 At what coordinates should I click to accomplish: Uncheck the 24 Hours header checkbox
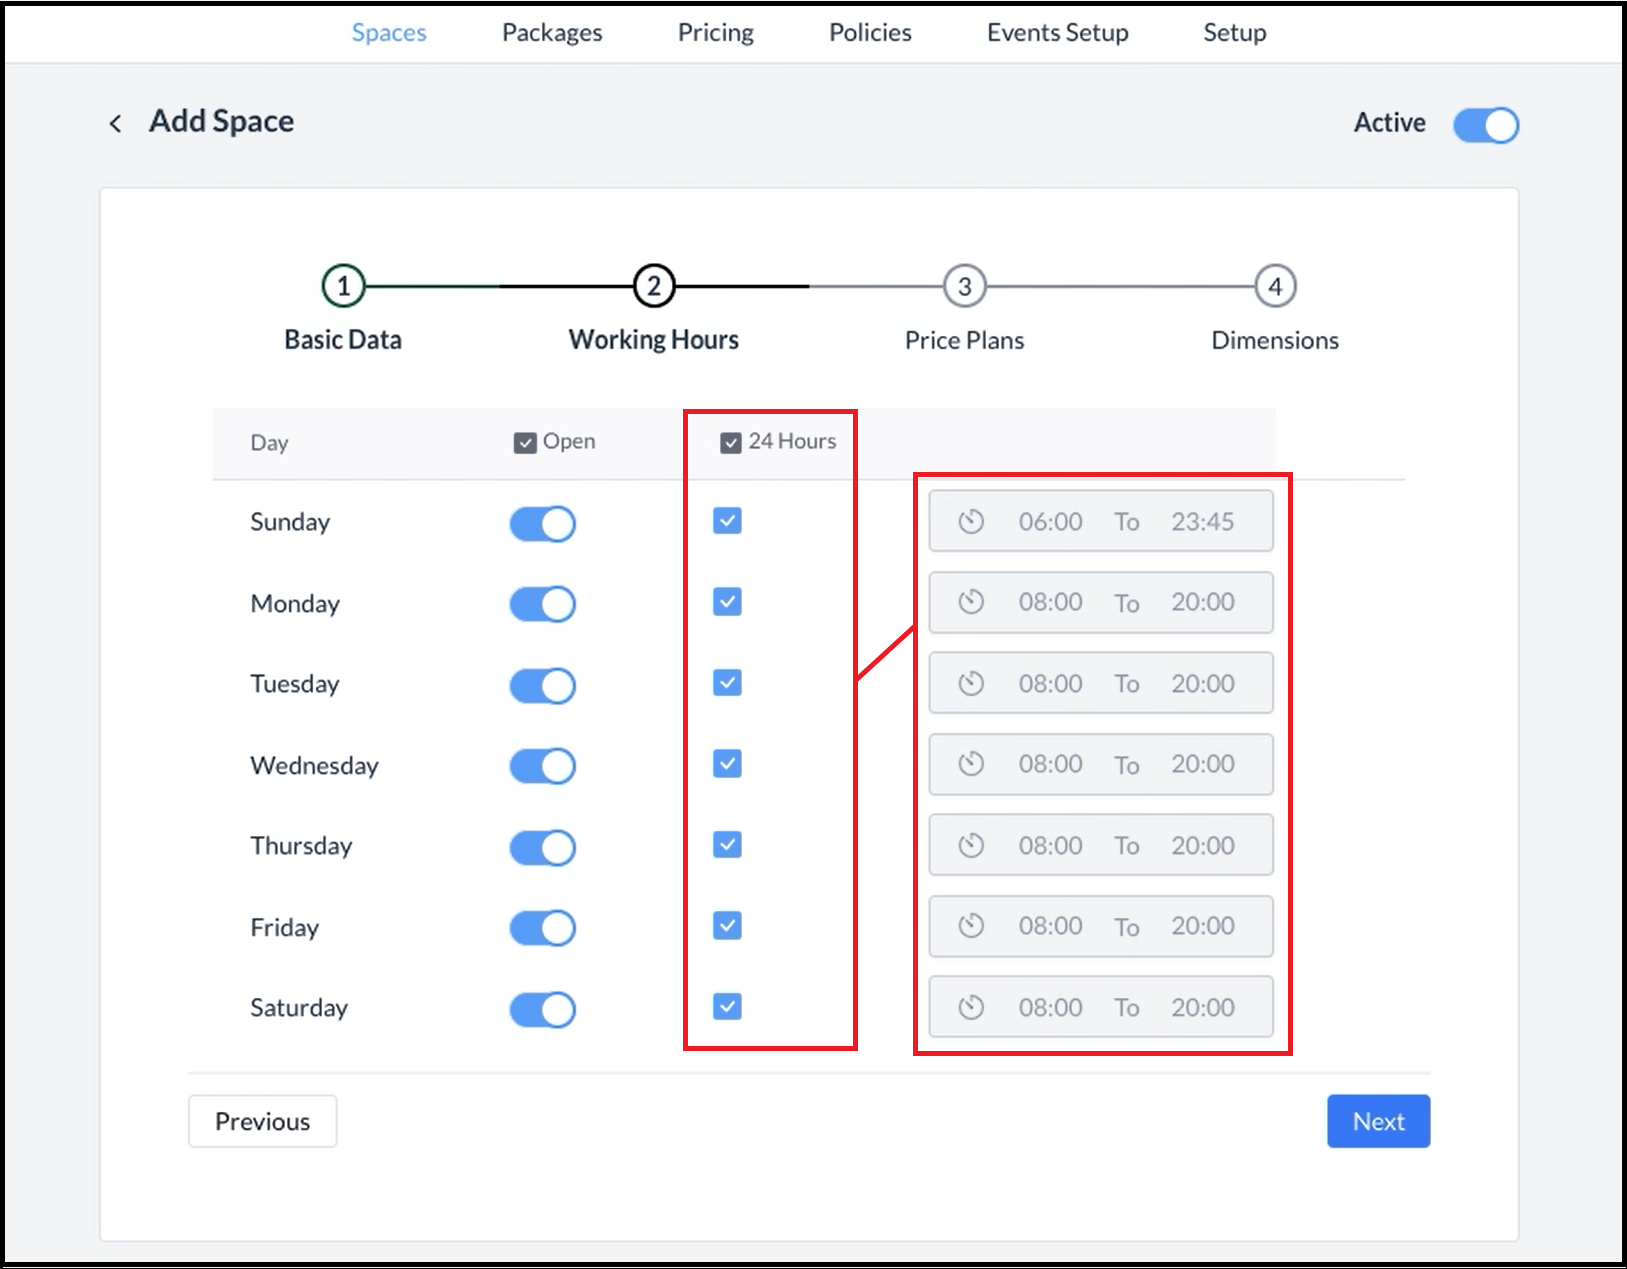[x=731, y=442]
